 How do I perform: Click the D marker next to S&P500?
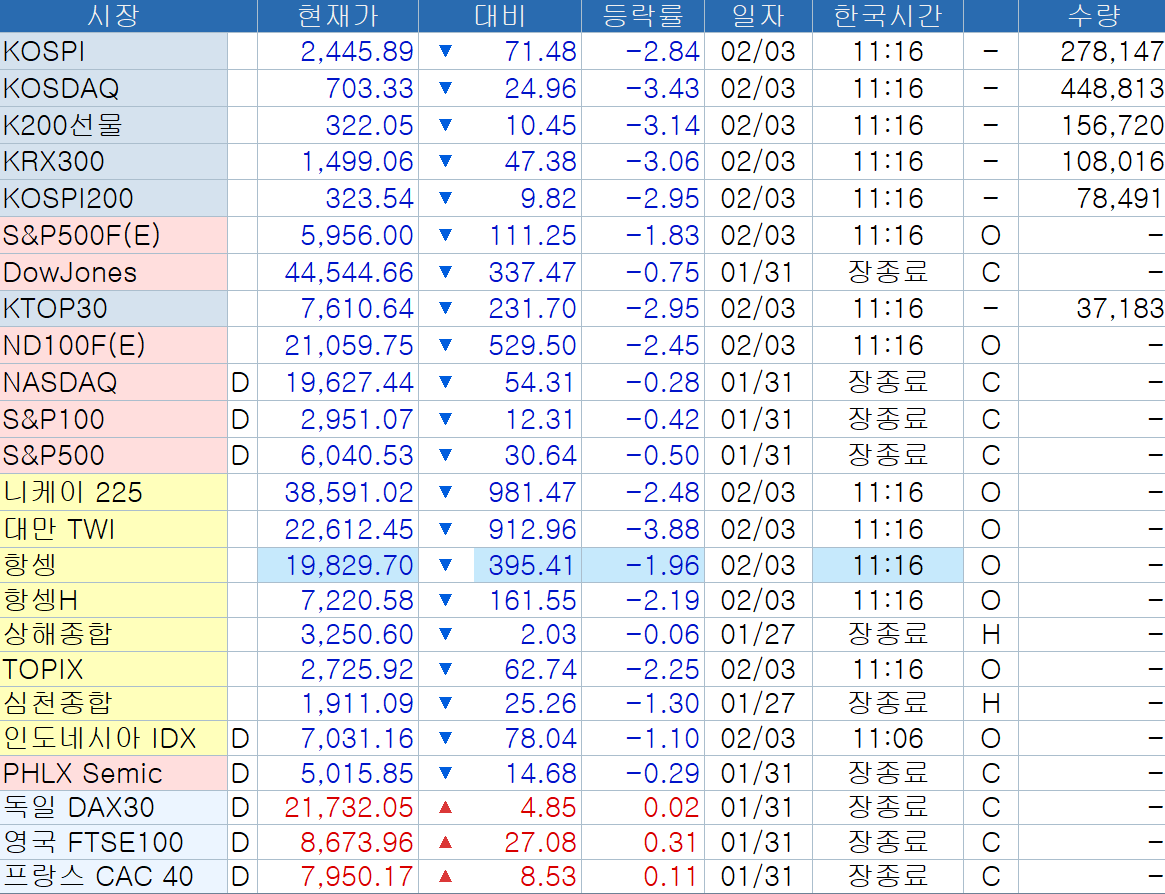coord(241,456)
